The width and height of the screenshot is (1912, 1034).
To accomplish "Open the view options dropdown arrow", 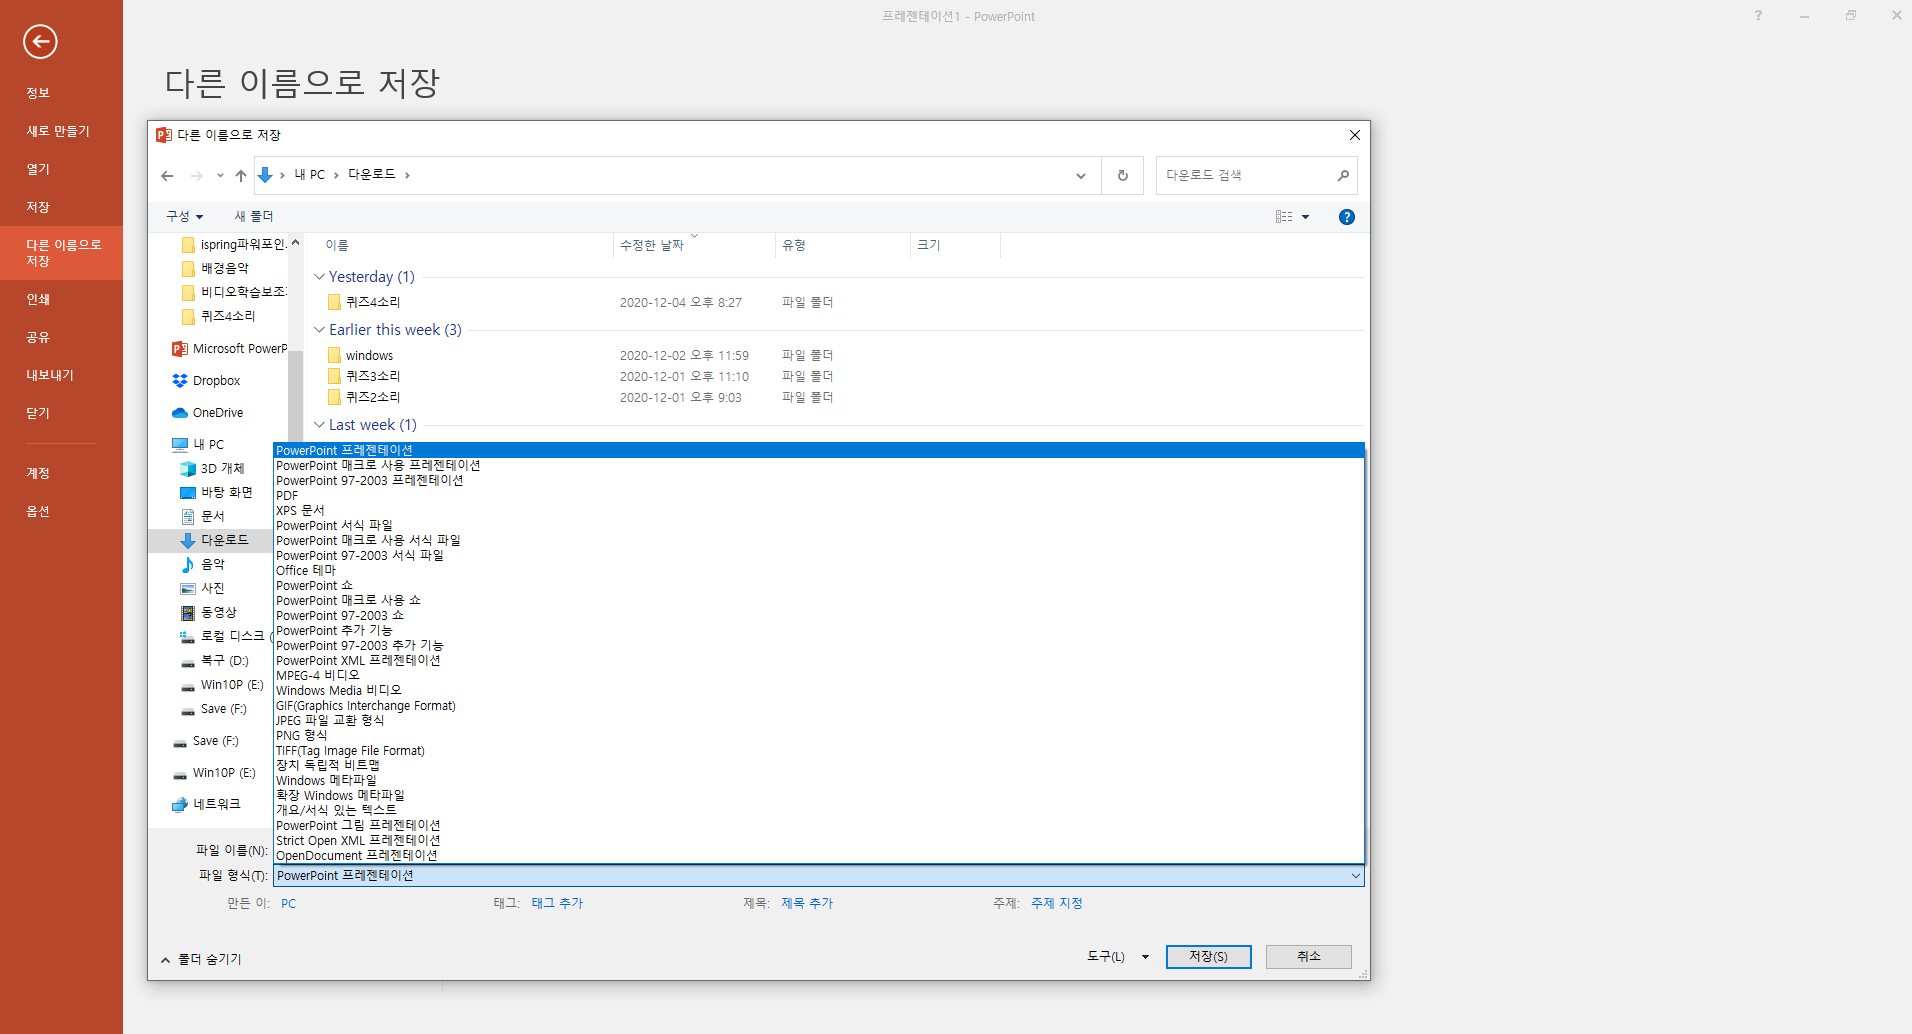I will (1305, 217).
